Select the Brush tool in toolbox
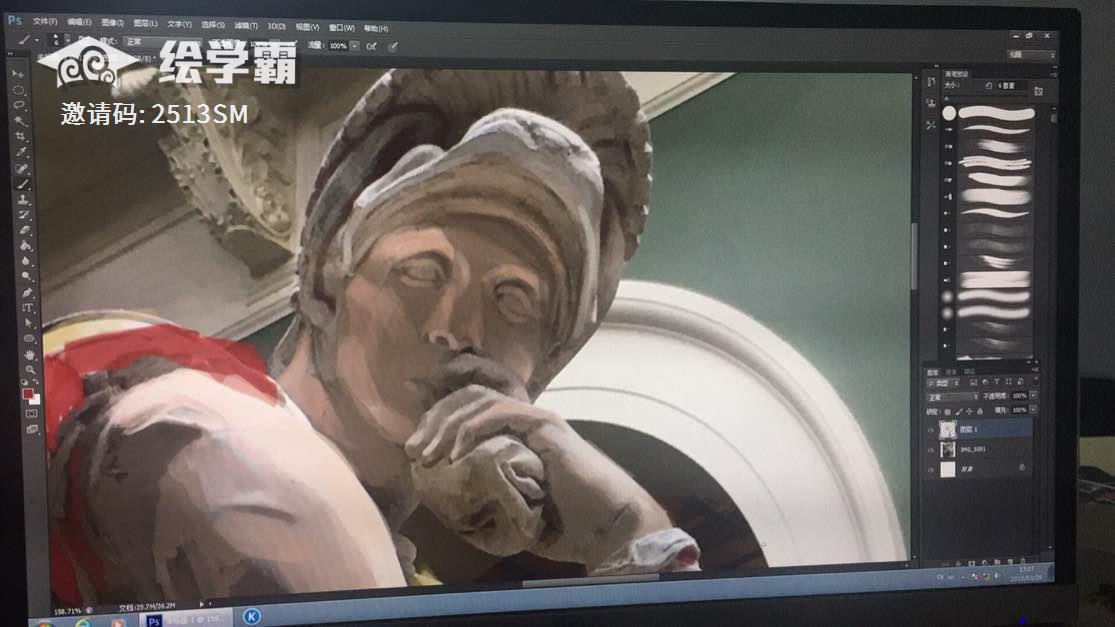Viewport: 1115px width, 627px height. pyautogui.click(x=23, y=184)
